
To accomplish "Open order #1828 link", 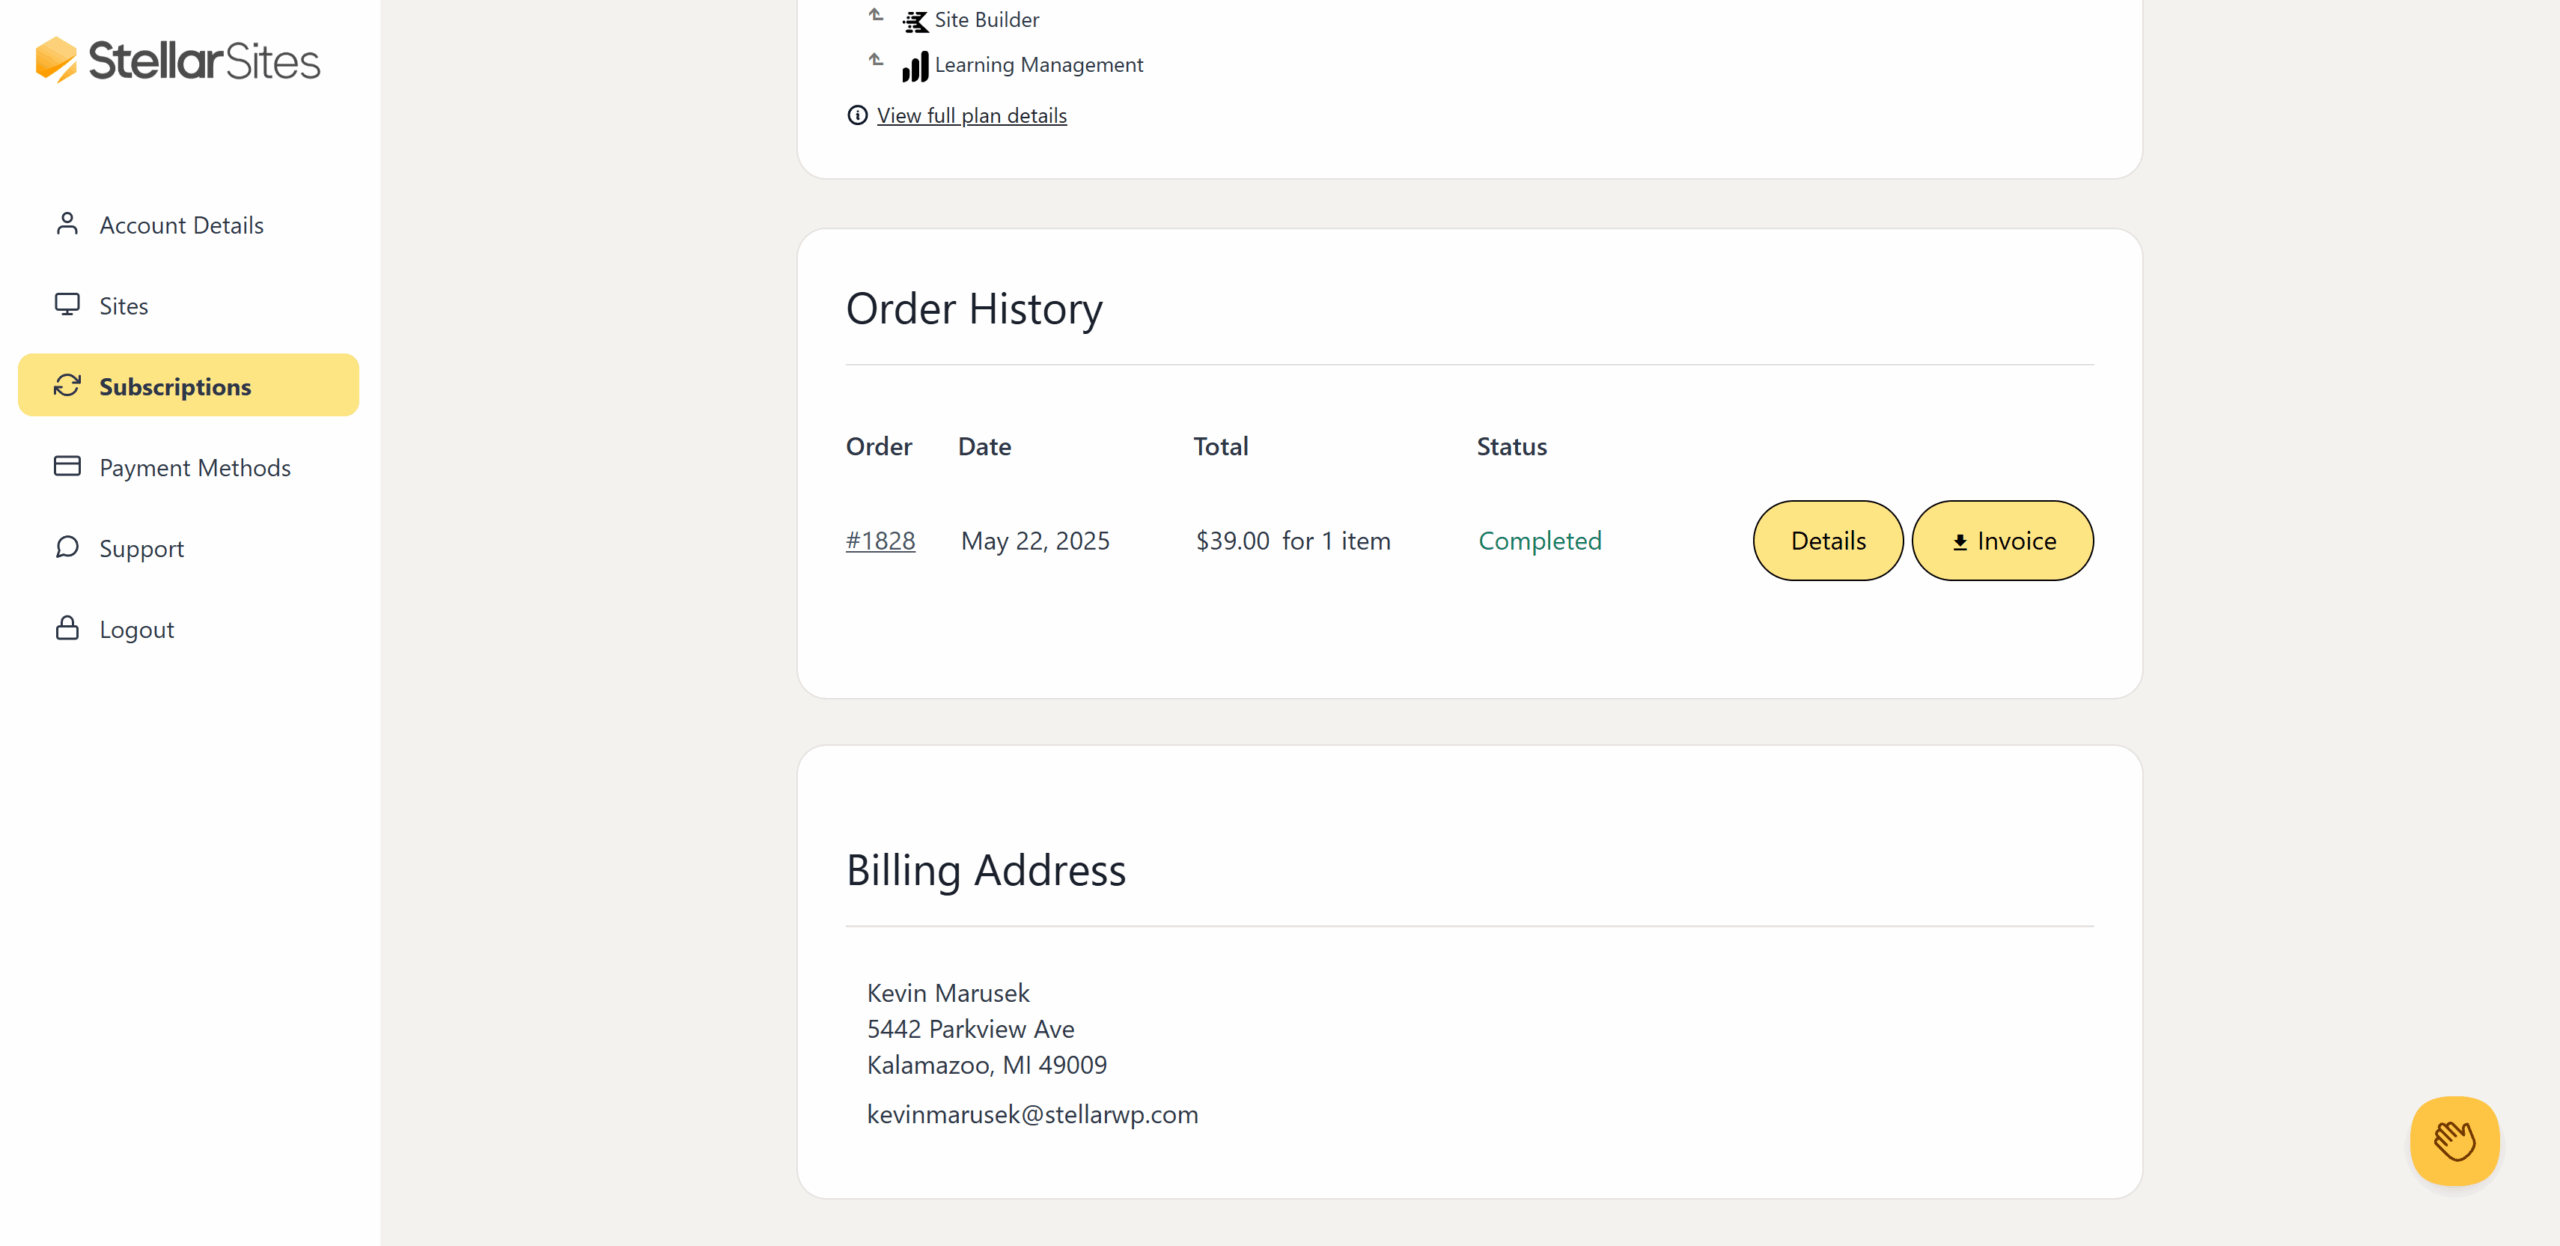I will 880,540.
